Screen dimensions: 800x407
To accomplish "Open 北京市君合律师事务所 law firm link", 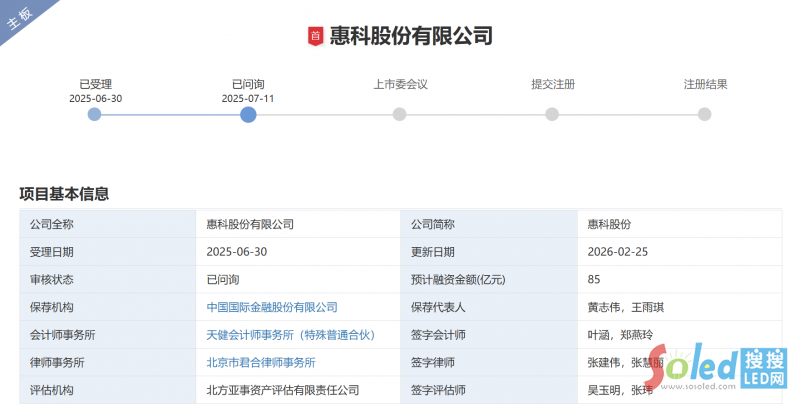I will click(261, 363).
